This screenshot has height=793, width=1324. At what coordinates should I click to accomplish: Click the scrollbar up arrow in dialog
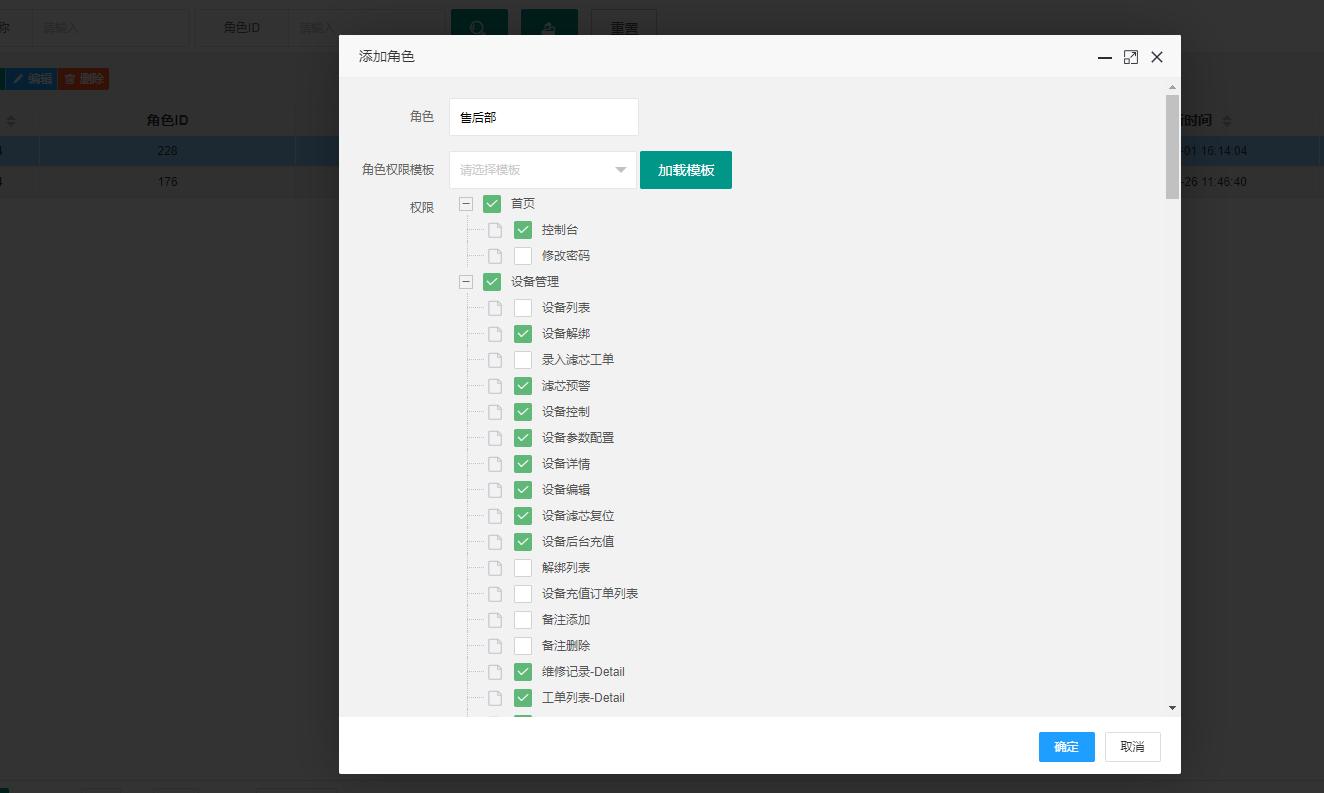click(x=1172, y=88)
